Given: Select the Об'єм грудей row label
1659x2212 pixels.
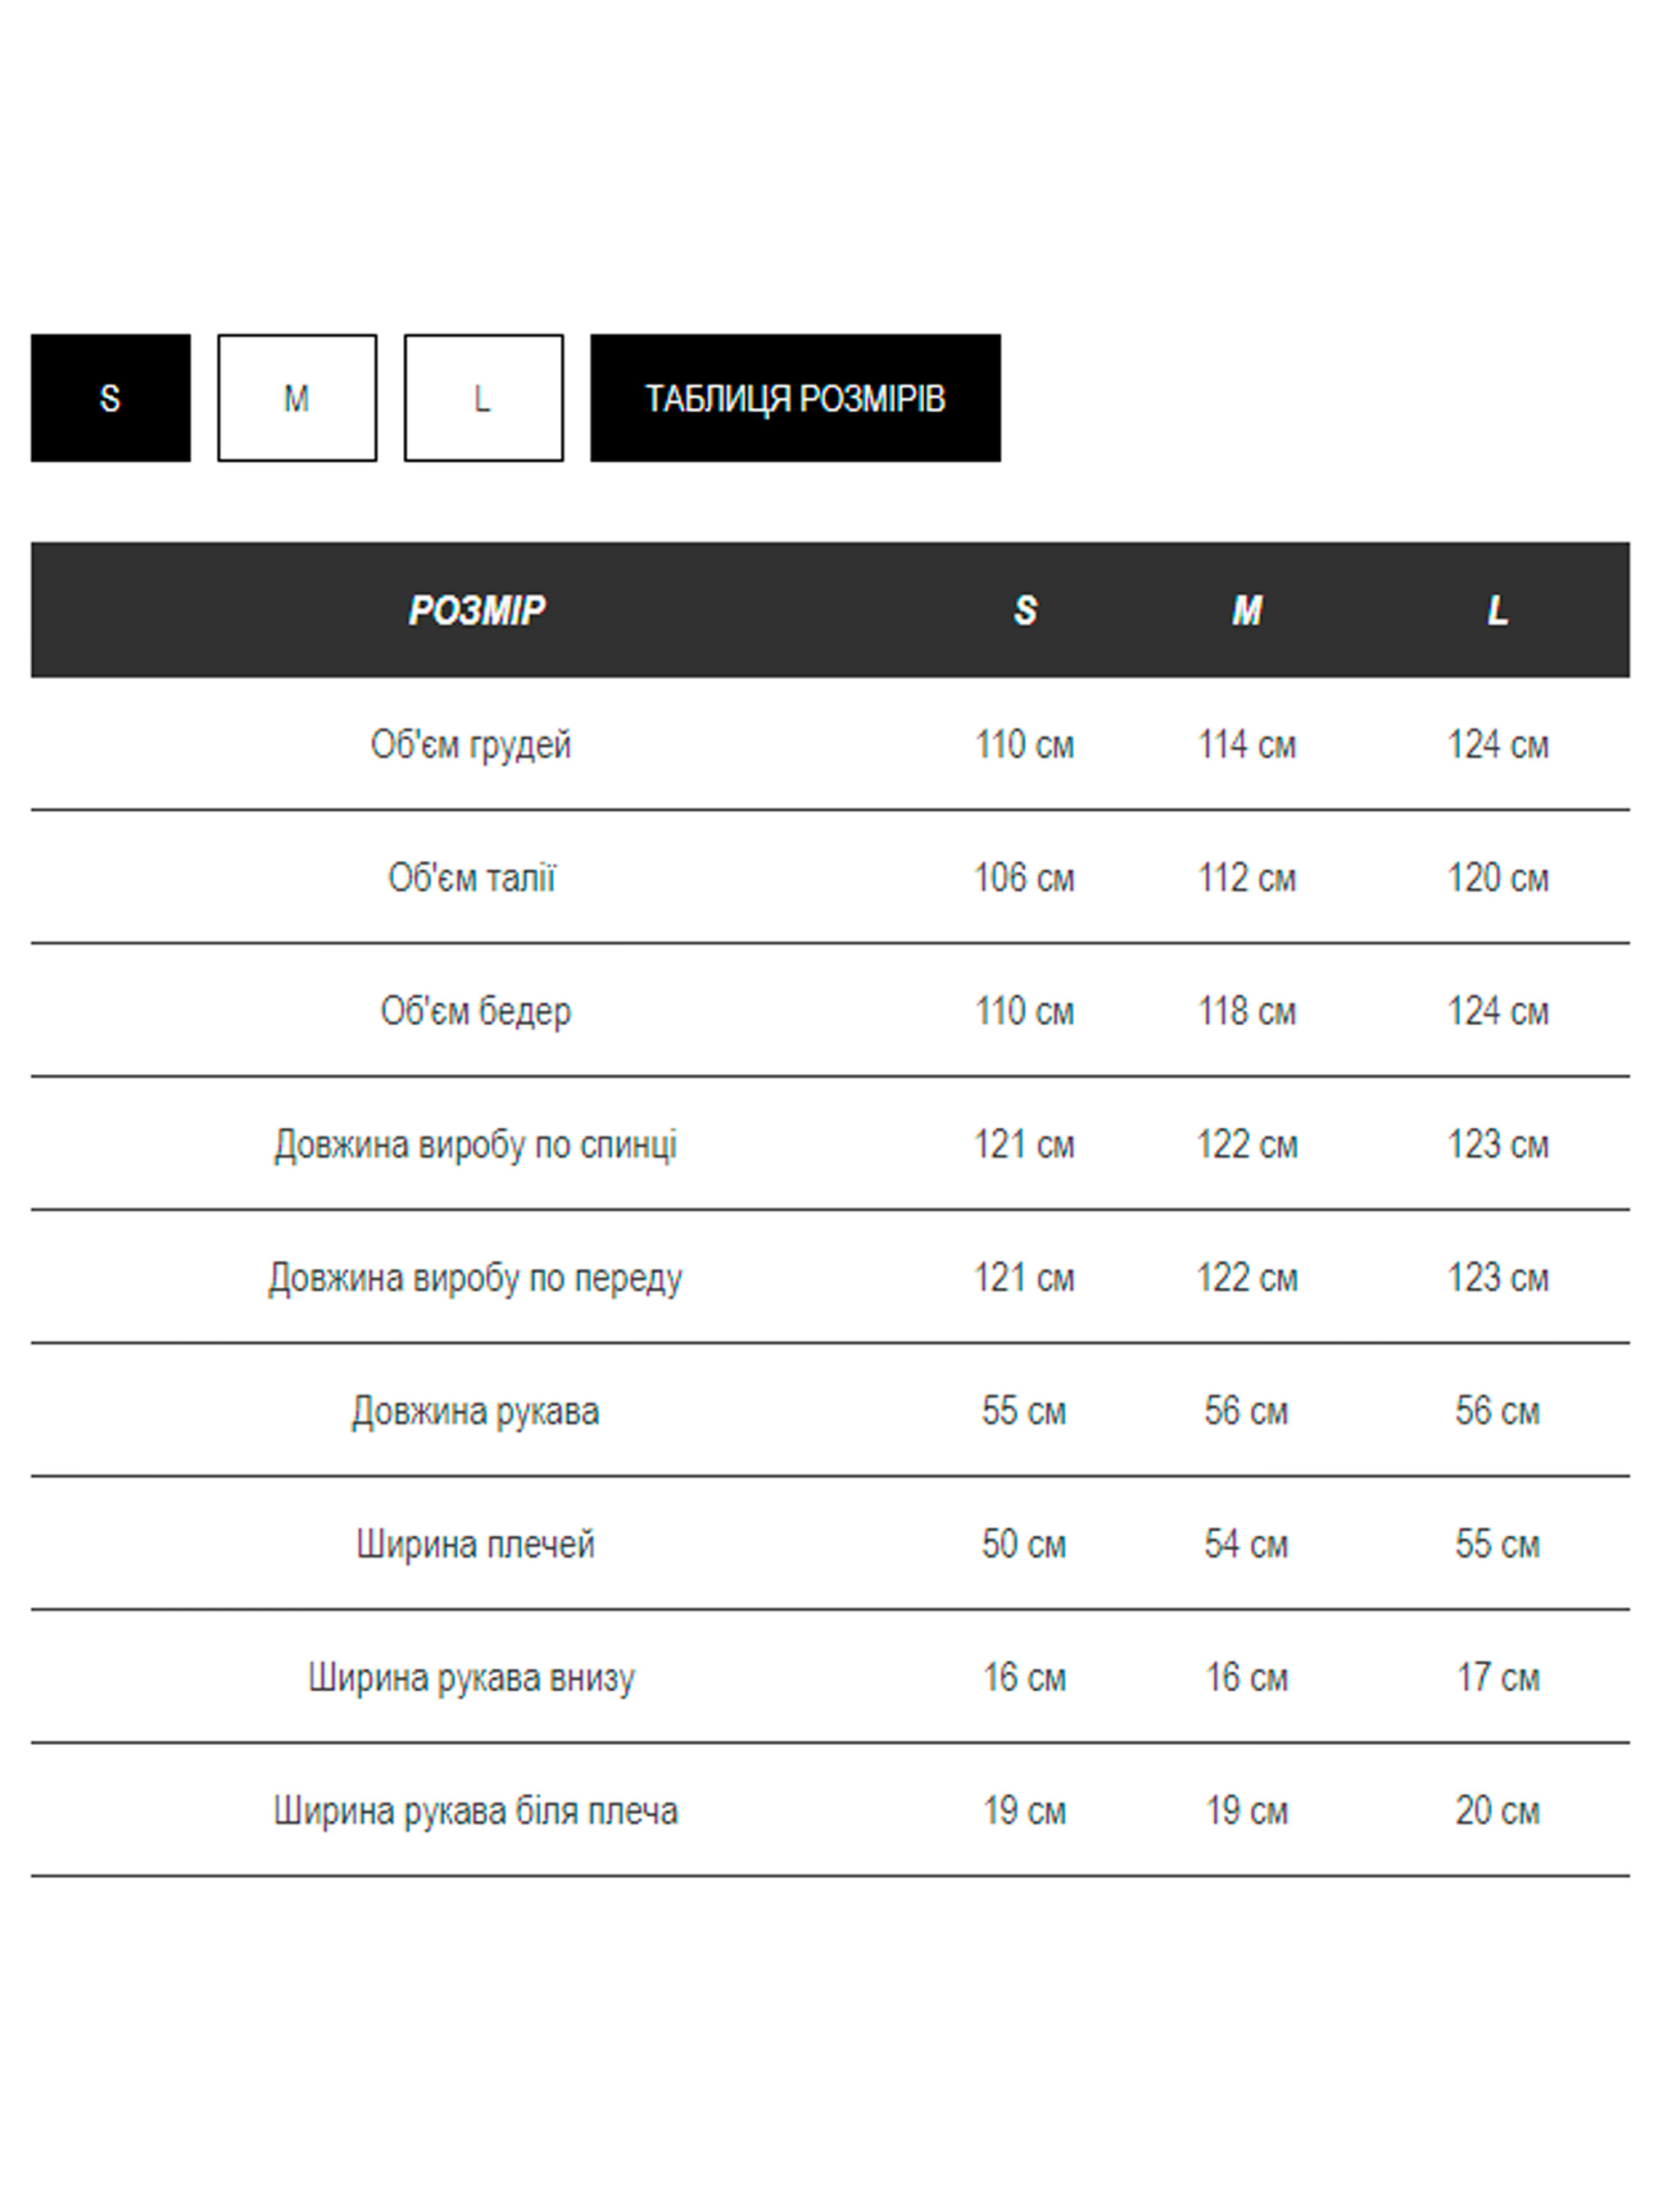Looking at the screenshot, I should [x=471, y=745].
